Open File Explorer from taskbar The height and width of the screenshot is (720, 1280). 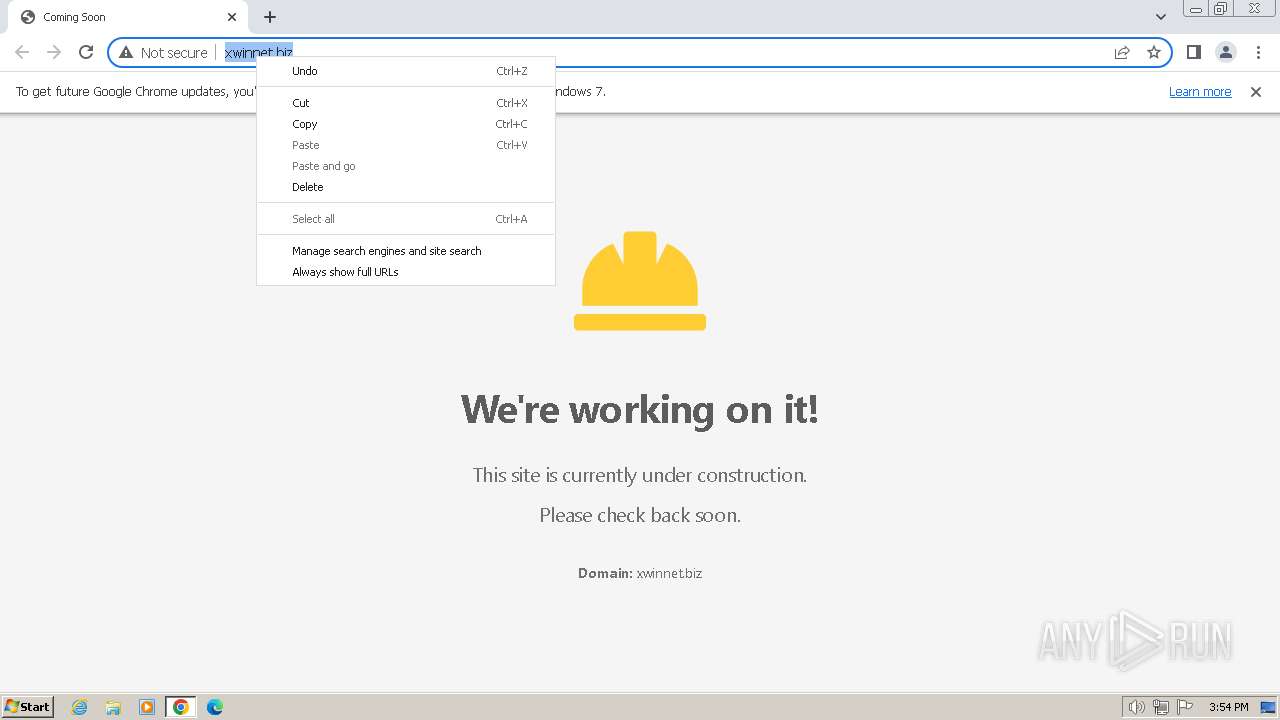click(x=113, y=707)
